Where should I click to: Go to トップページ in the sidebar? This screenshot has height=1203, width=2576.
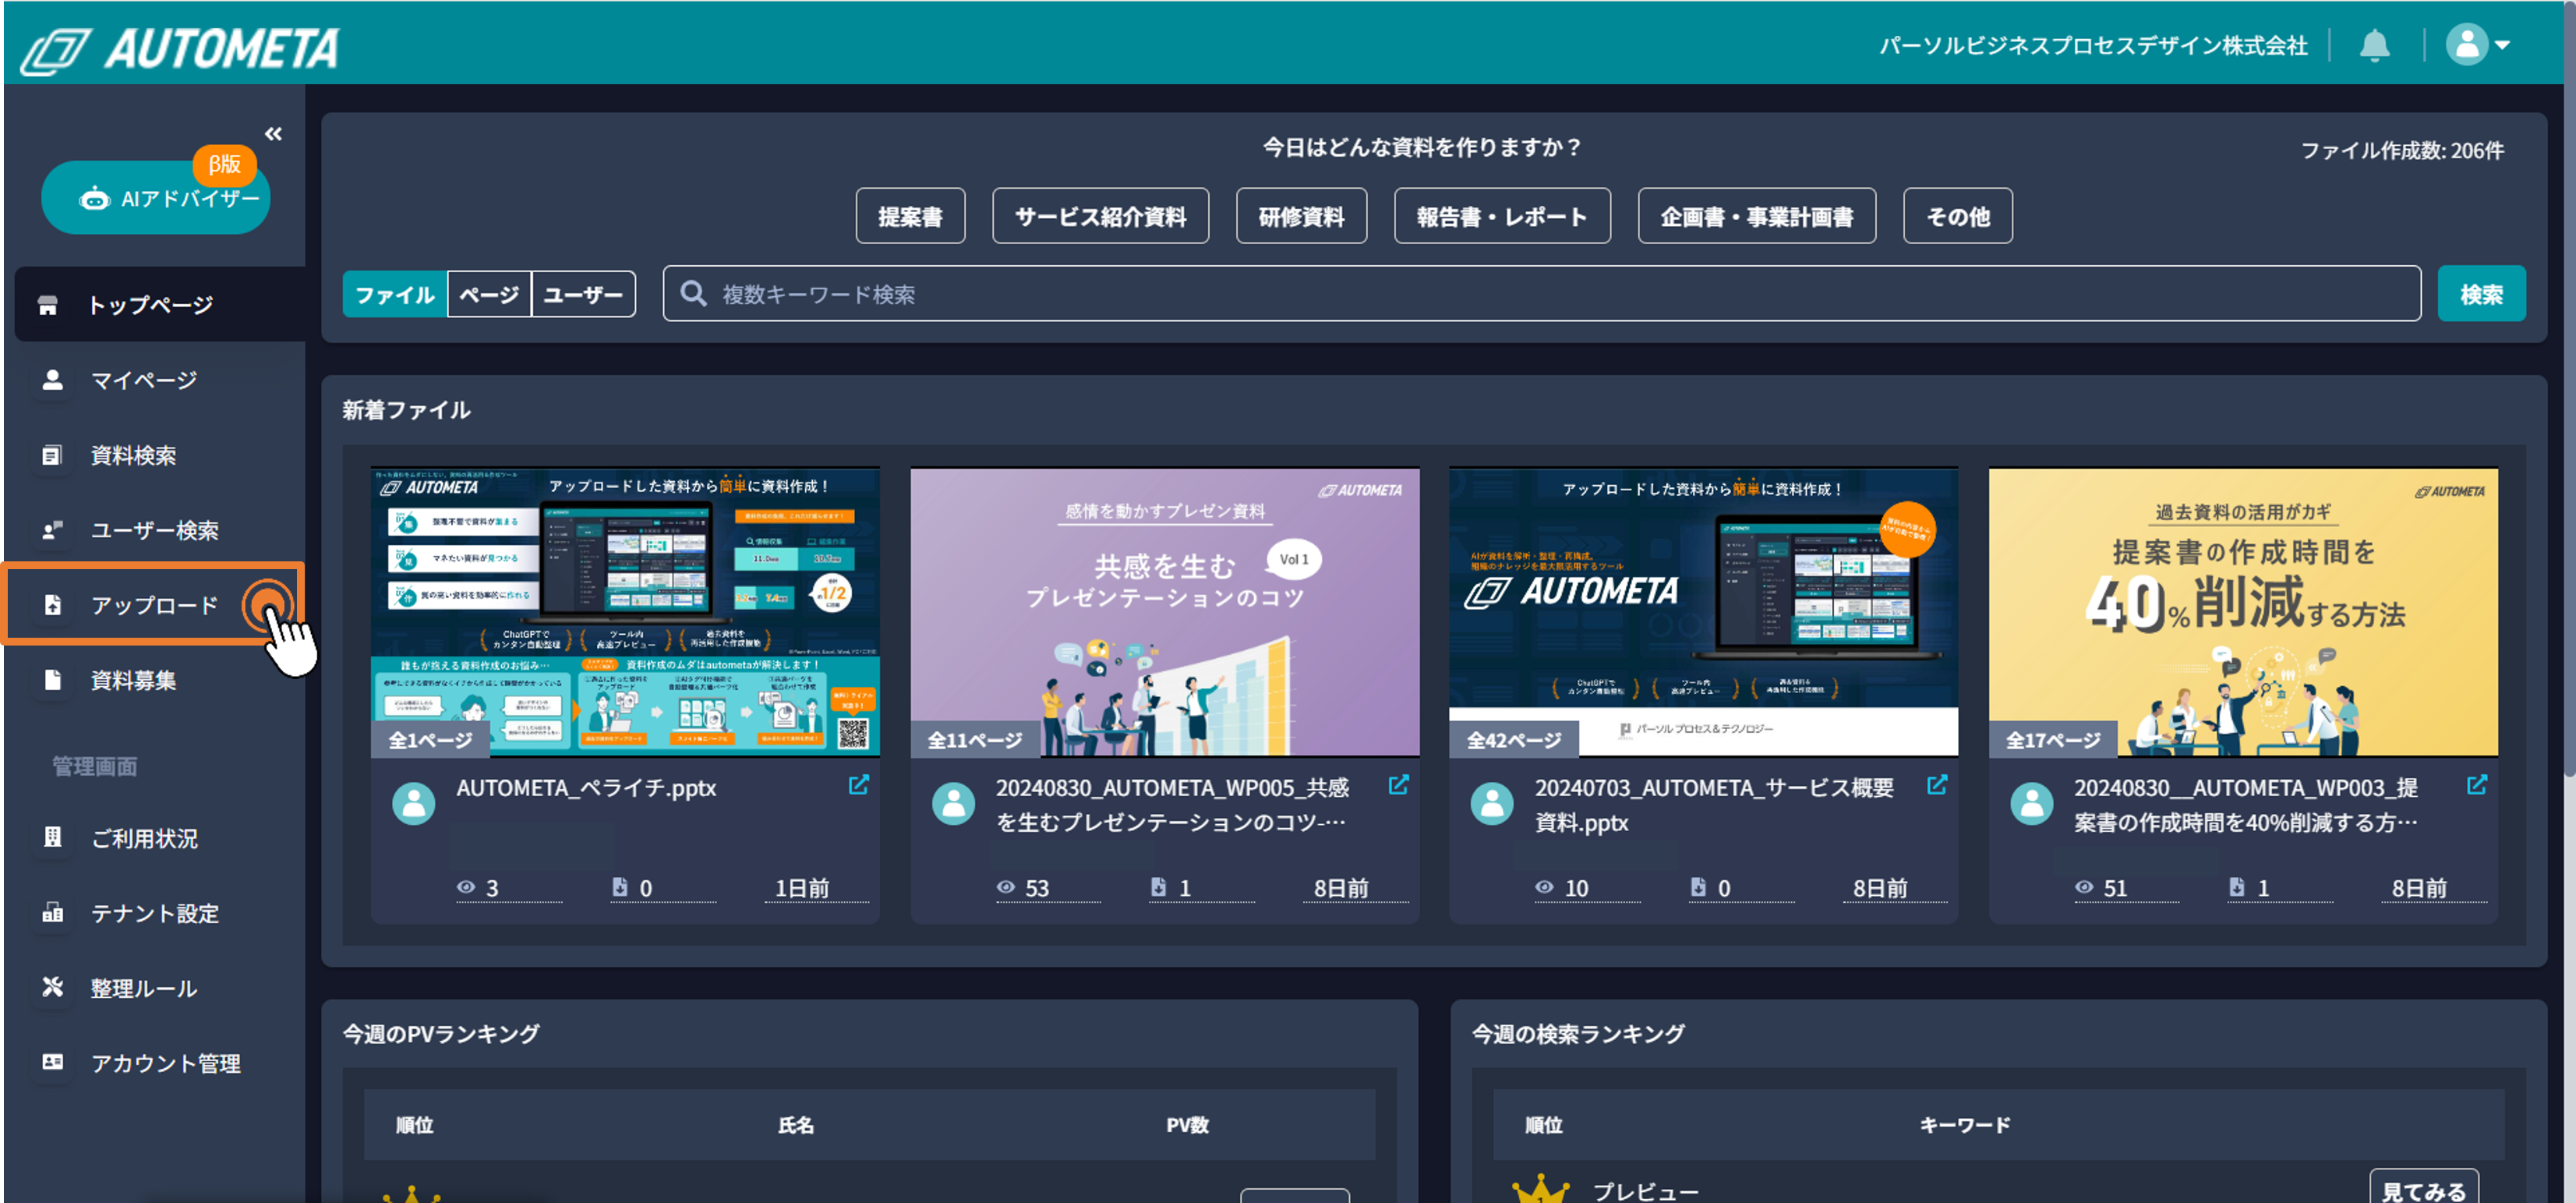pos(160,305)
